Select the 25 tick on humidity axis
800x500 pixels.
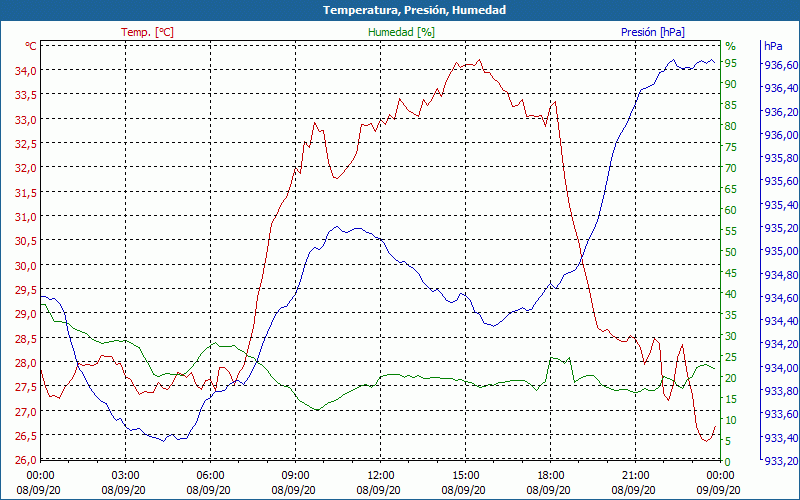click(731, 357)
